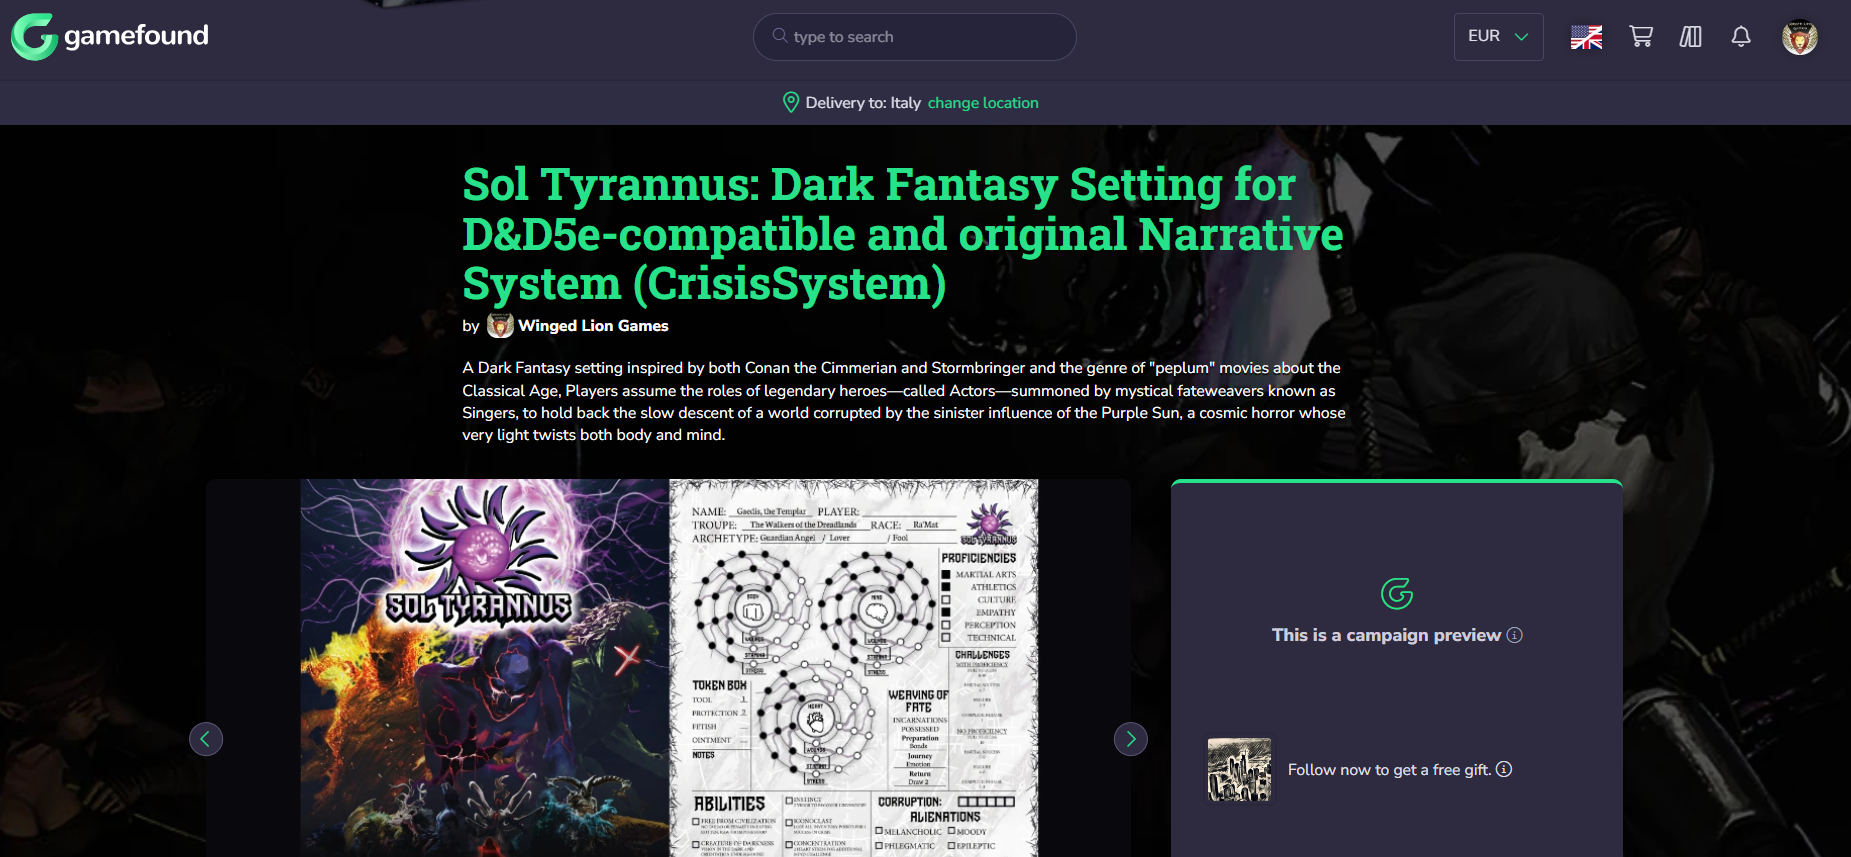Click 'Follow now to get a free gift.' text
The image size is (1851, 857).
[x=1389, y=770]
